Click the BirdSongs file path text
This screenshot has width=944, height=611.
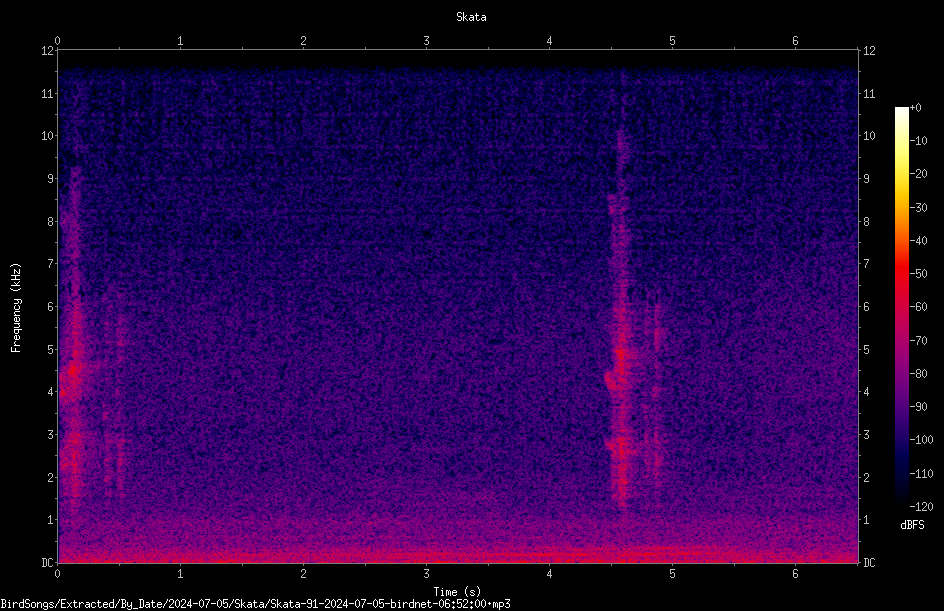tap(255, 604)
